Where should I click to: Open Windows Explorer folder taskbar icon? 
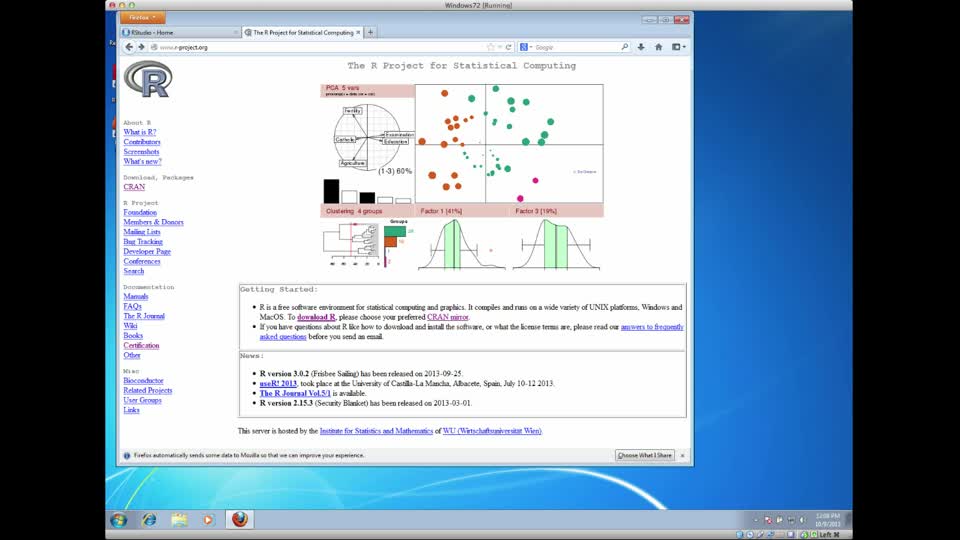[x=179, y=520]
